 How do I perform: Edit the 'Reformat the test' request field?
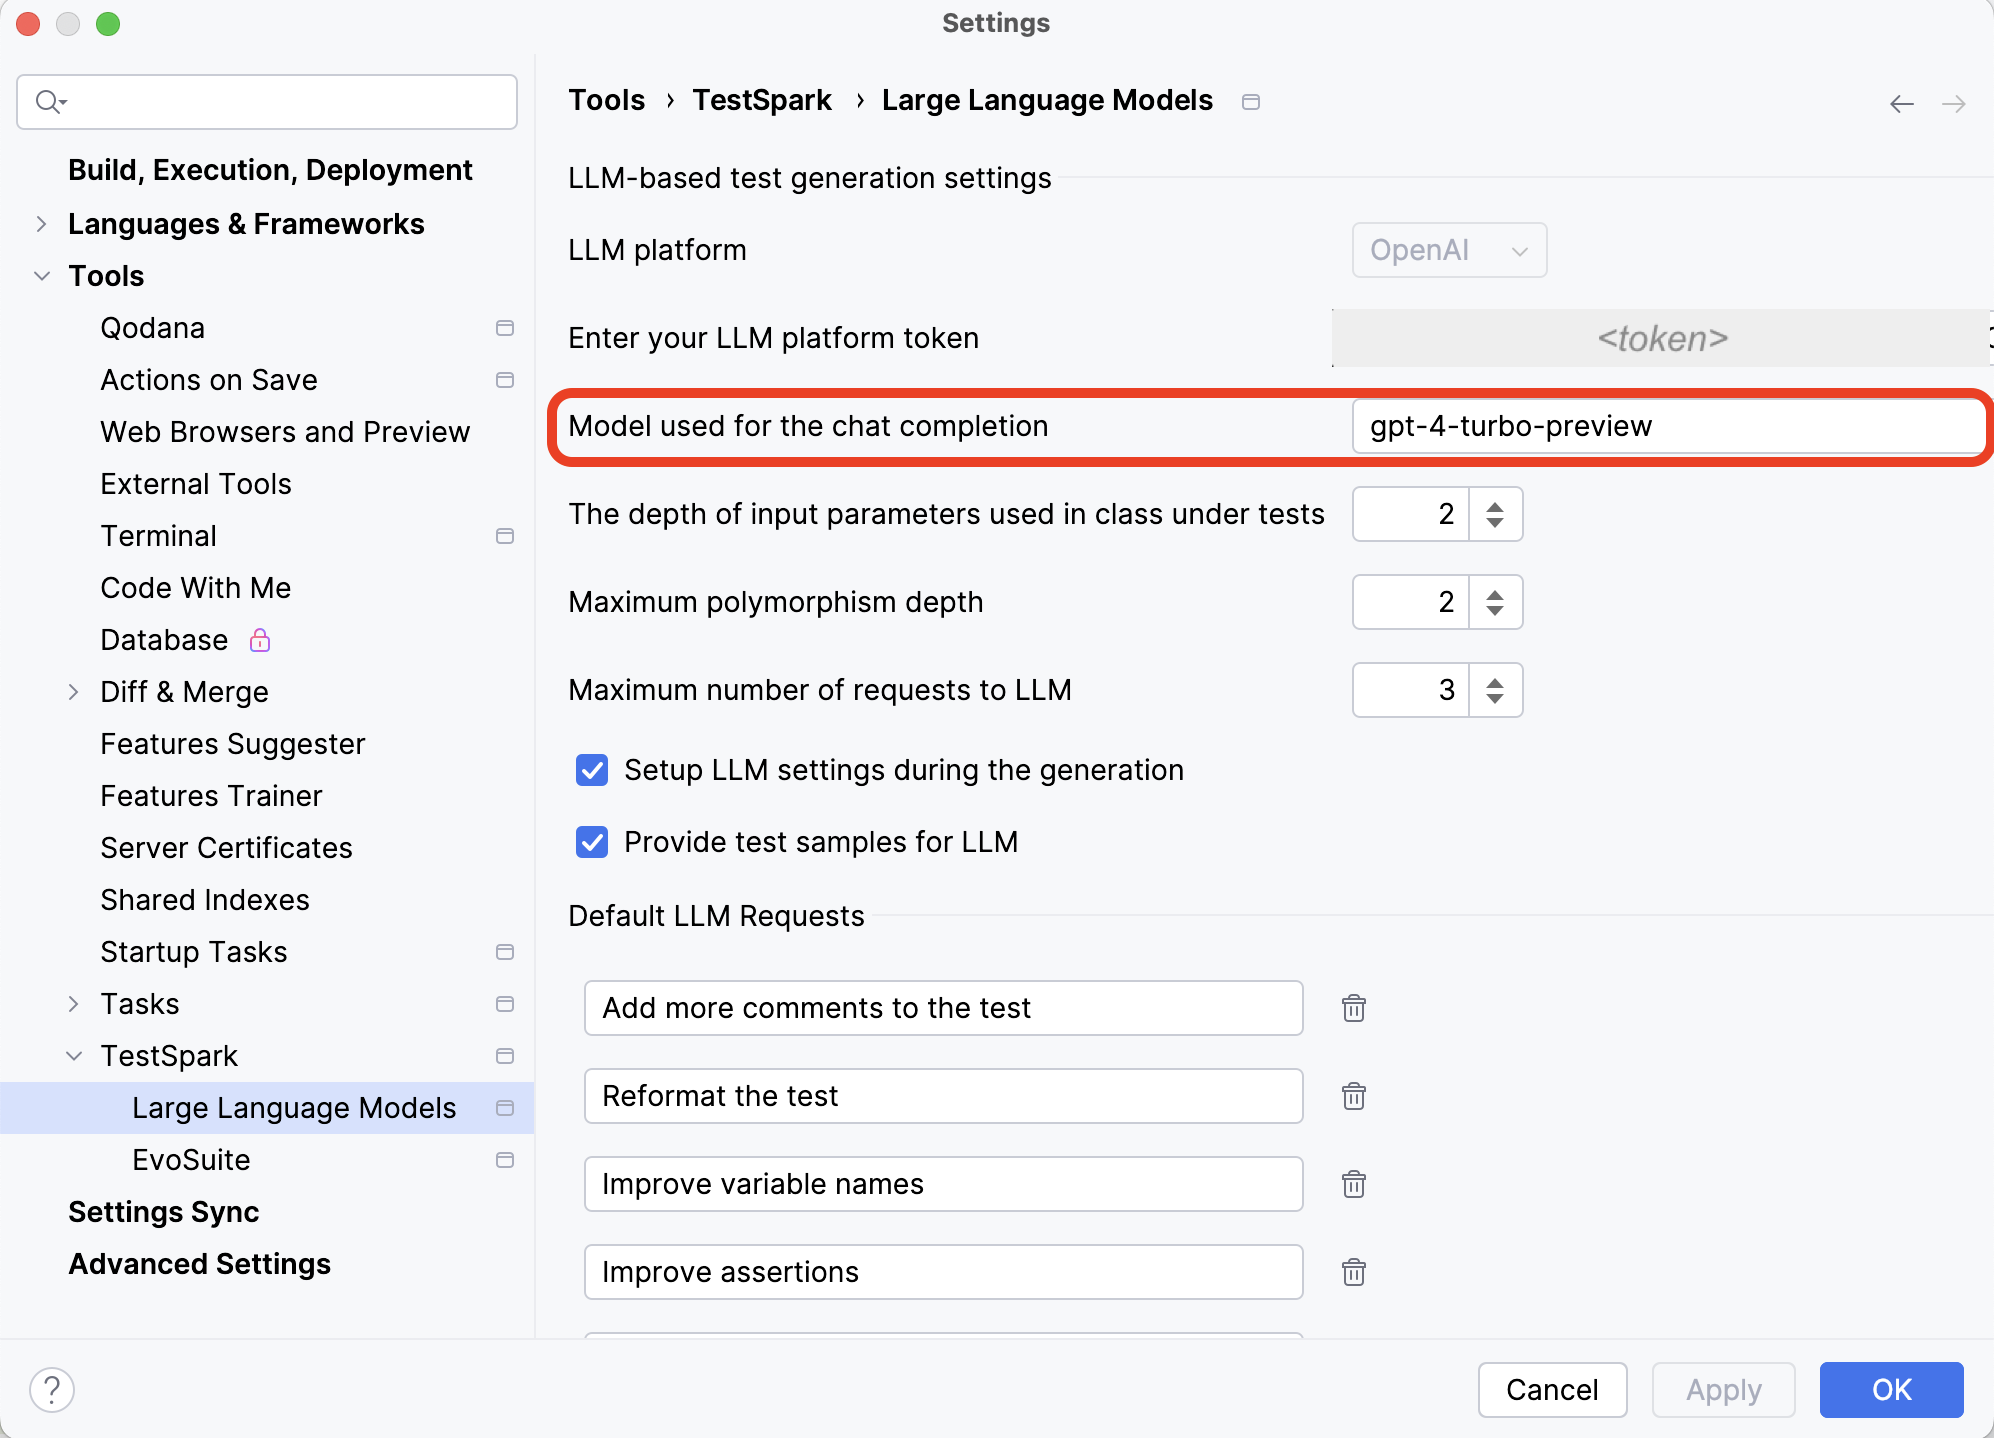[944, 1096]
